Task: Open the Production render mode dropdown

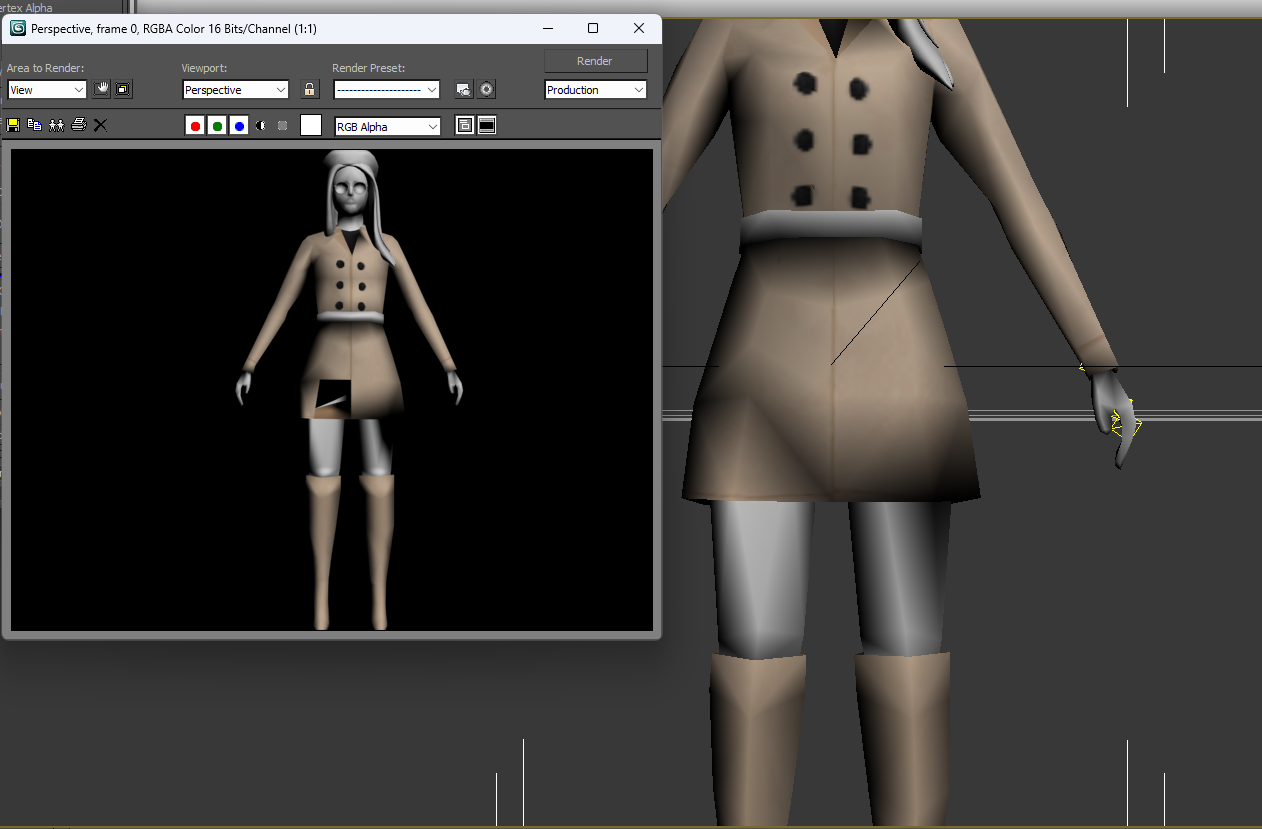Action: (595, 90)
